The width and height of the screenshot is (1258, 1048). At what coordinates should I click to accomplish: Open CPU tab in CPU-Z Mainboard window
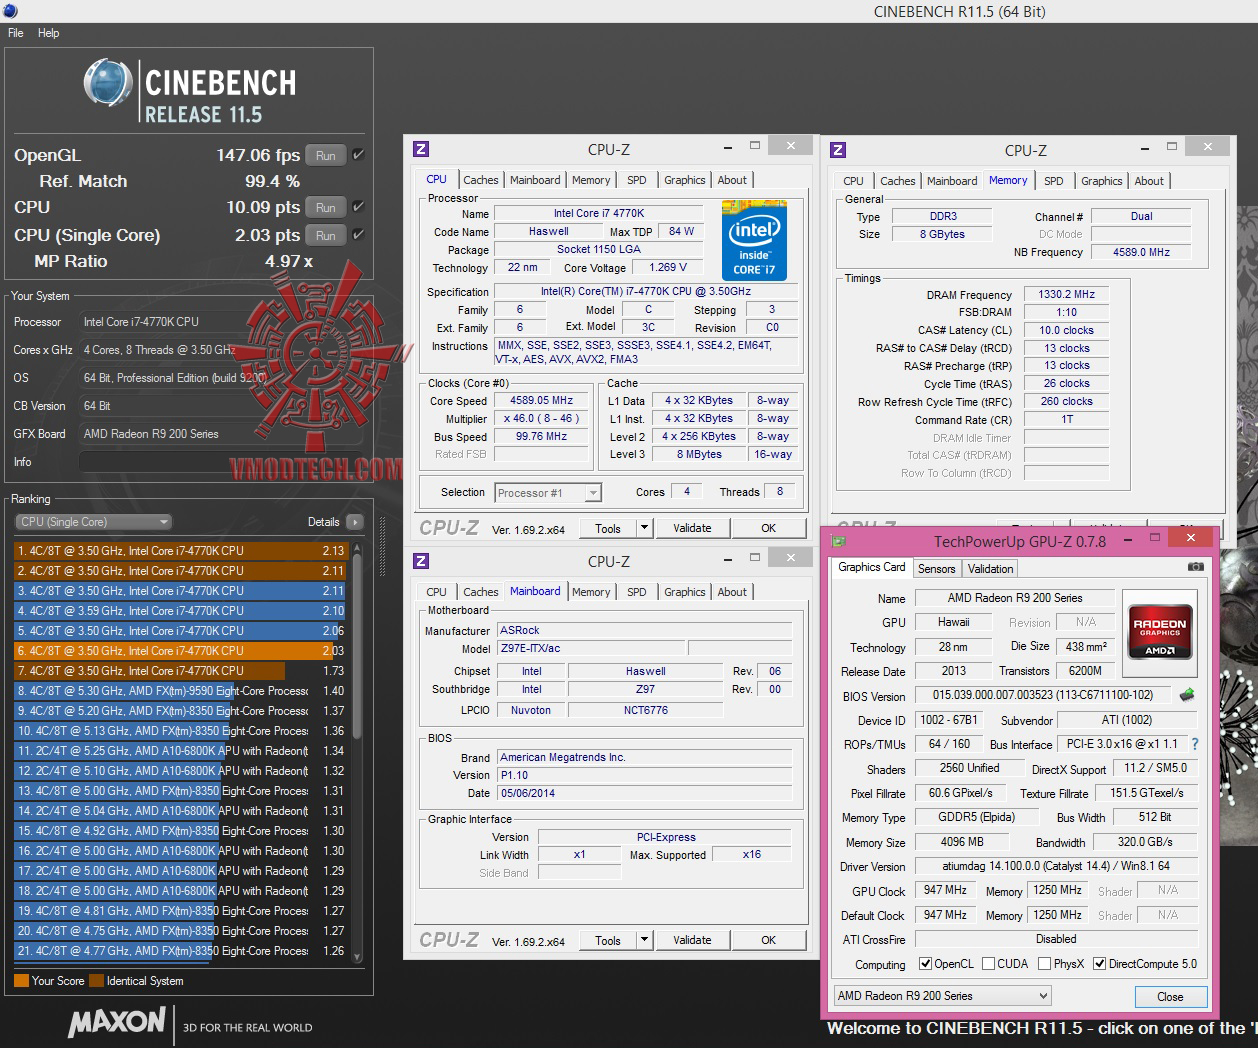(437, 592)
